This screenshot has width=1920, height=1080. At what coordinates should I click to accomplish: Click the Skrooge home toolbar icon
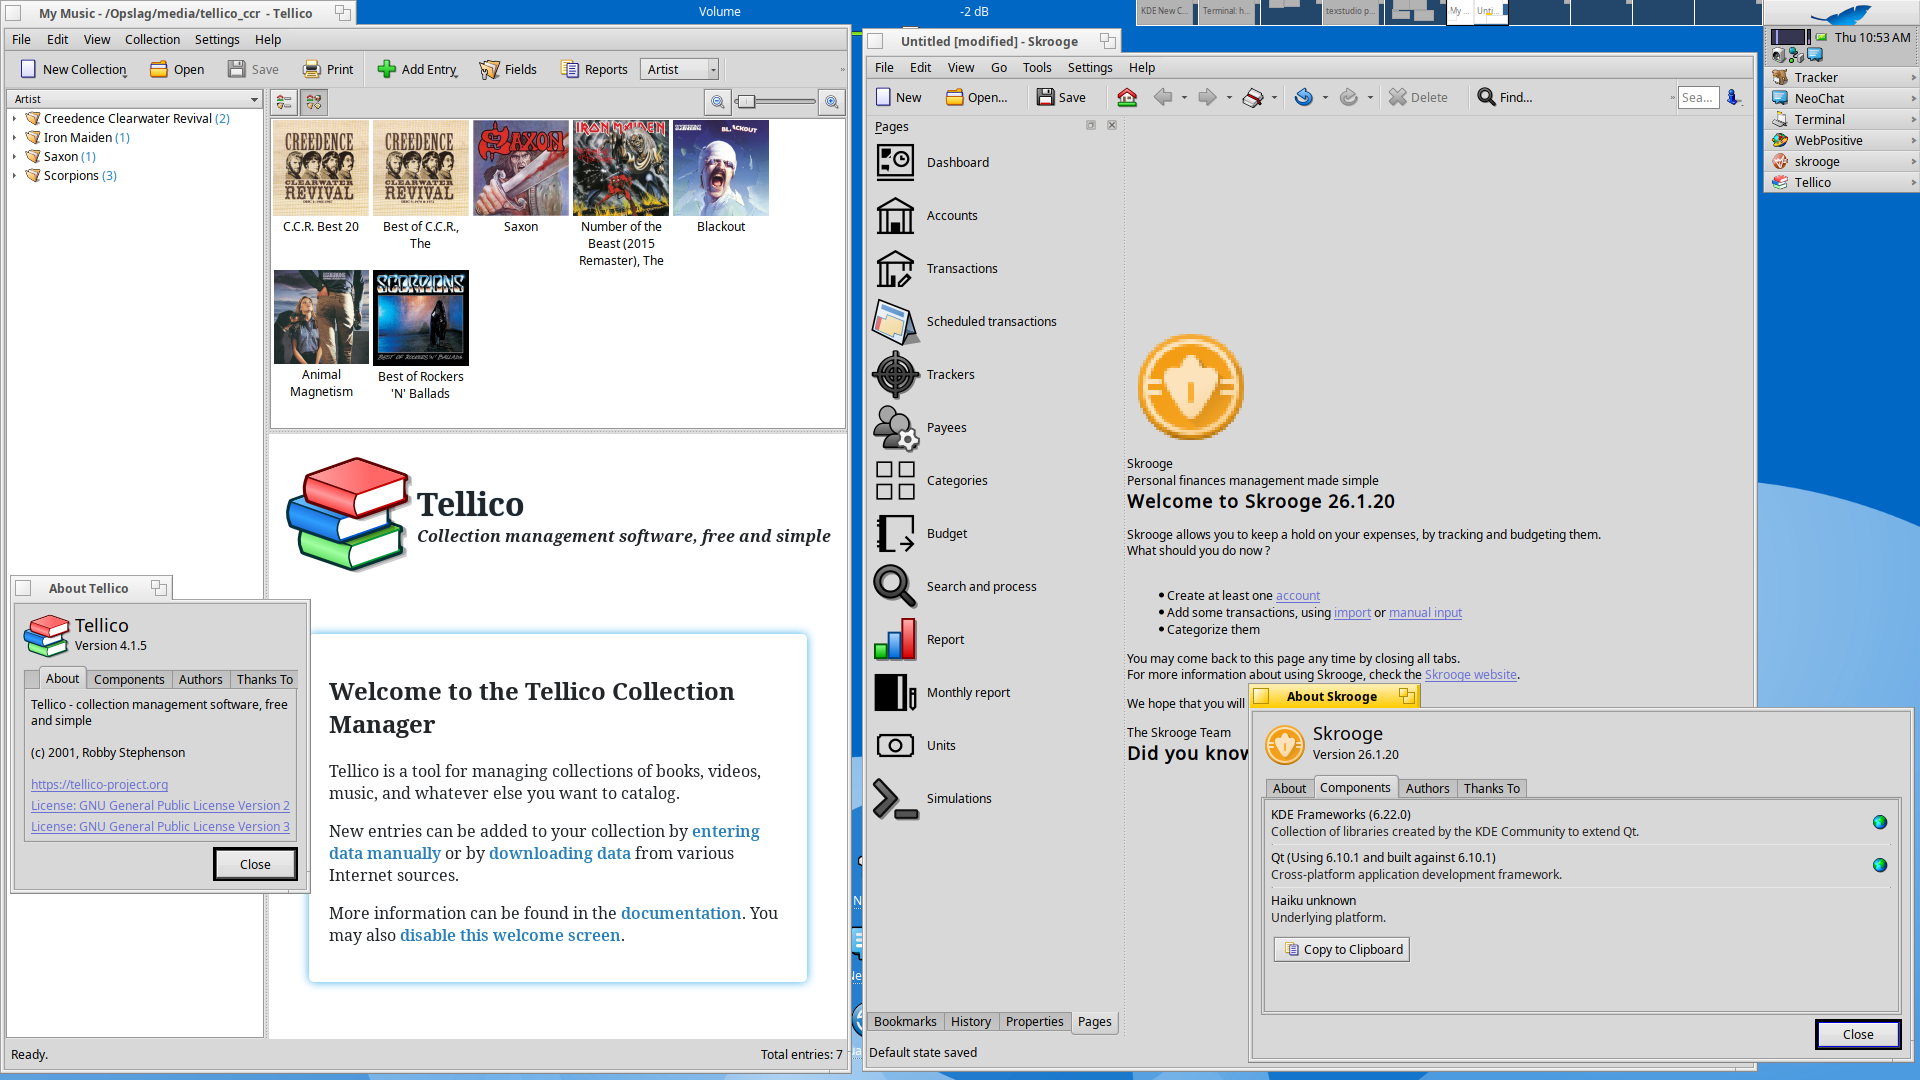[1127, 97]
